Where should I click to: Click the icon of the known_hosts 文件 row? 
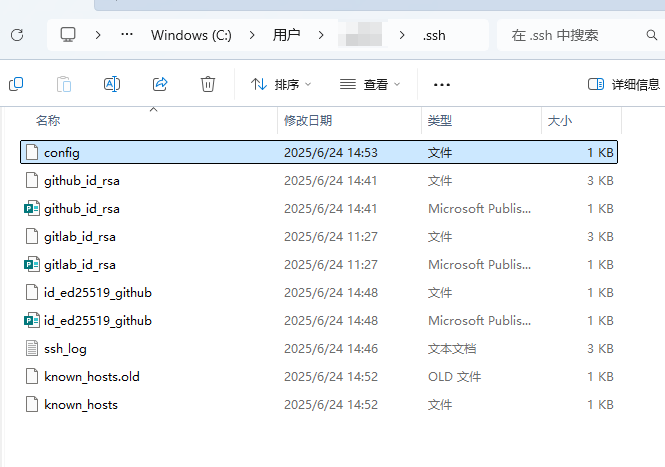[x=32, y=404]
